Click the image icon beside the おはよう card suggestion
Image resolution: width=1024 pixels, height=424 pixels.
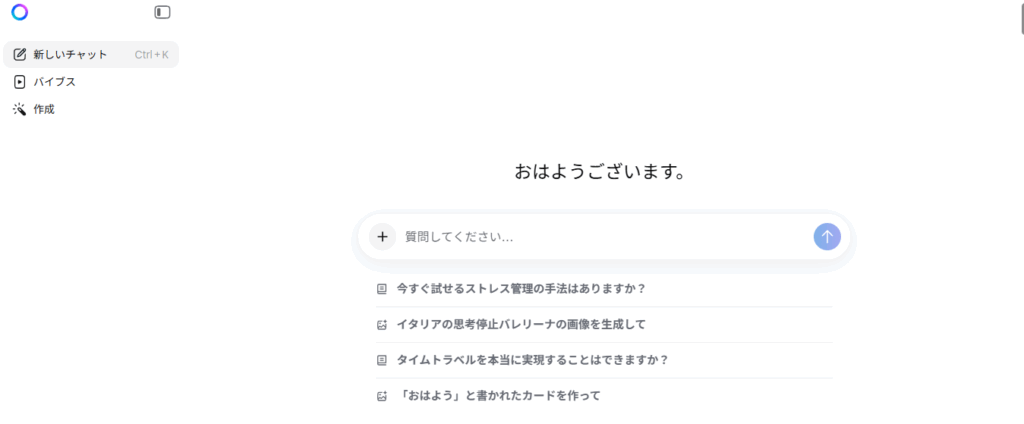[x=381, y=396]
